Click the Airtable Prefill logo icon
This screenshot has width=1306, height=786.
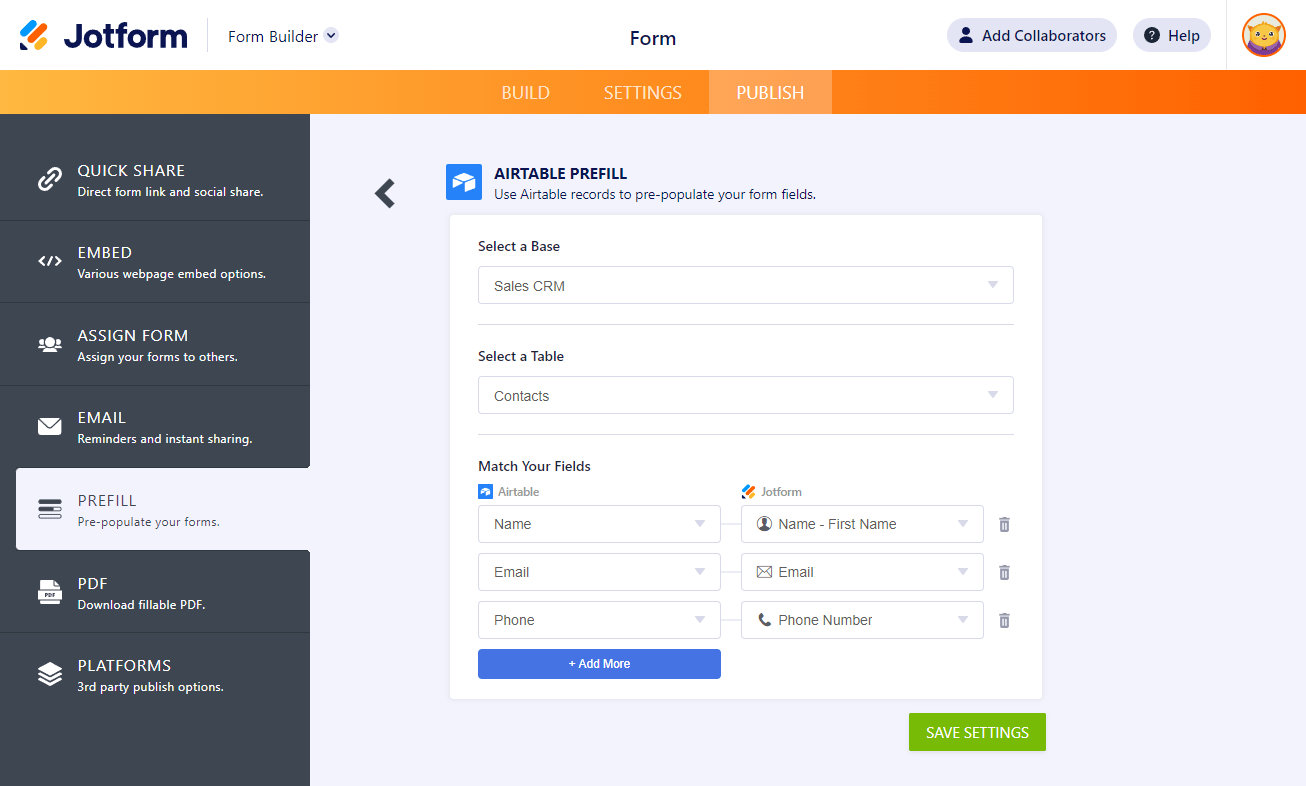464,182
